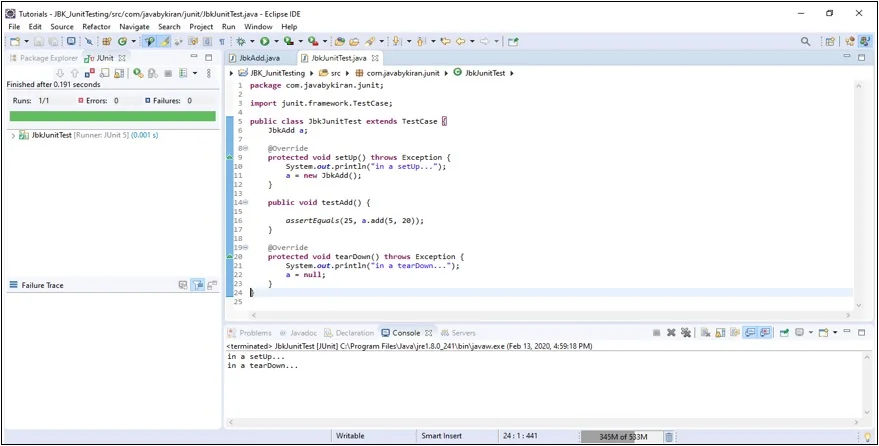Click the Run Garbage Collector trash icon
This screenshot has width=879, height=446.
coord(669,436)
